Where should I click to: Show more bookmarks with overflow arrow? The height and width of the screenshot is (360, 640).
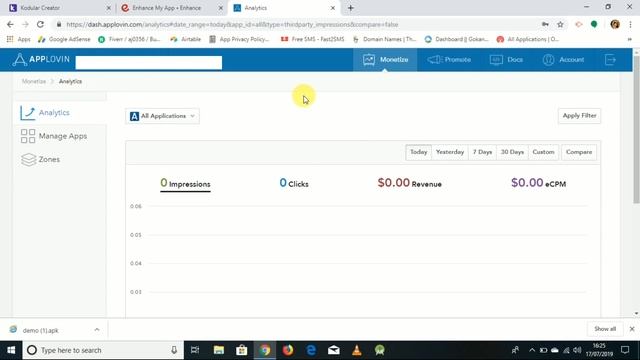pos(630,39)
